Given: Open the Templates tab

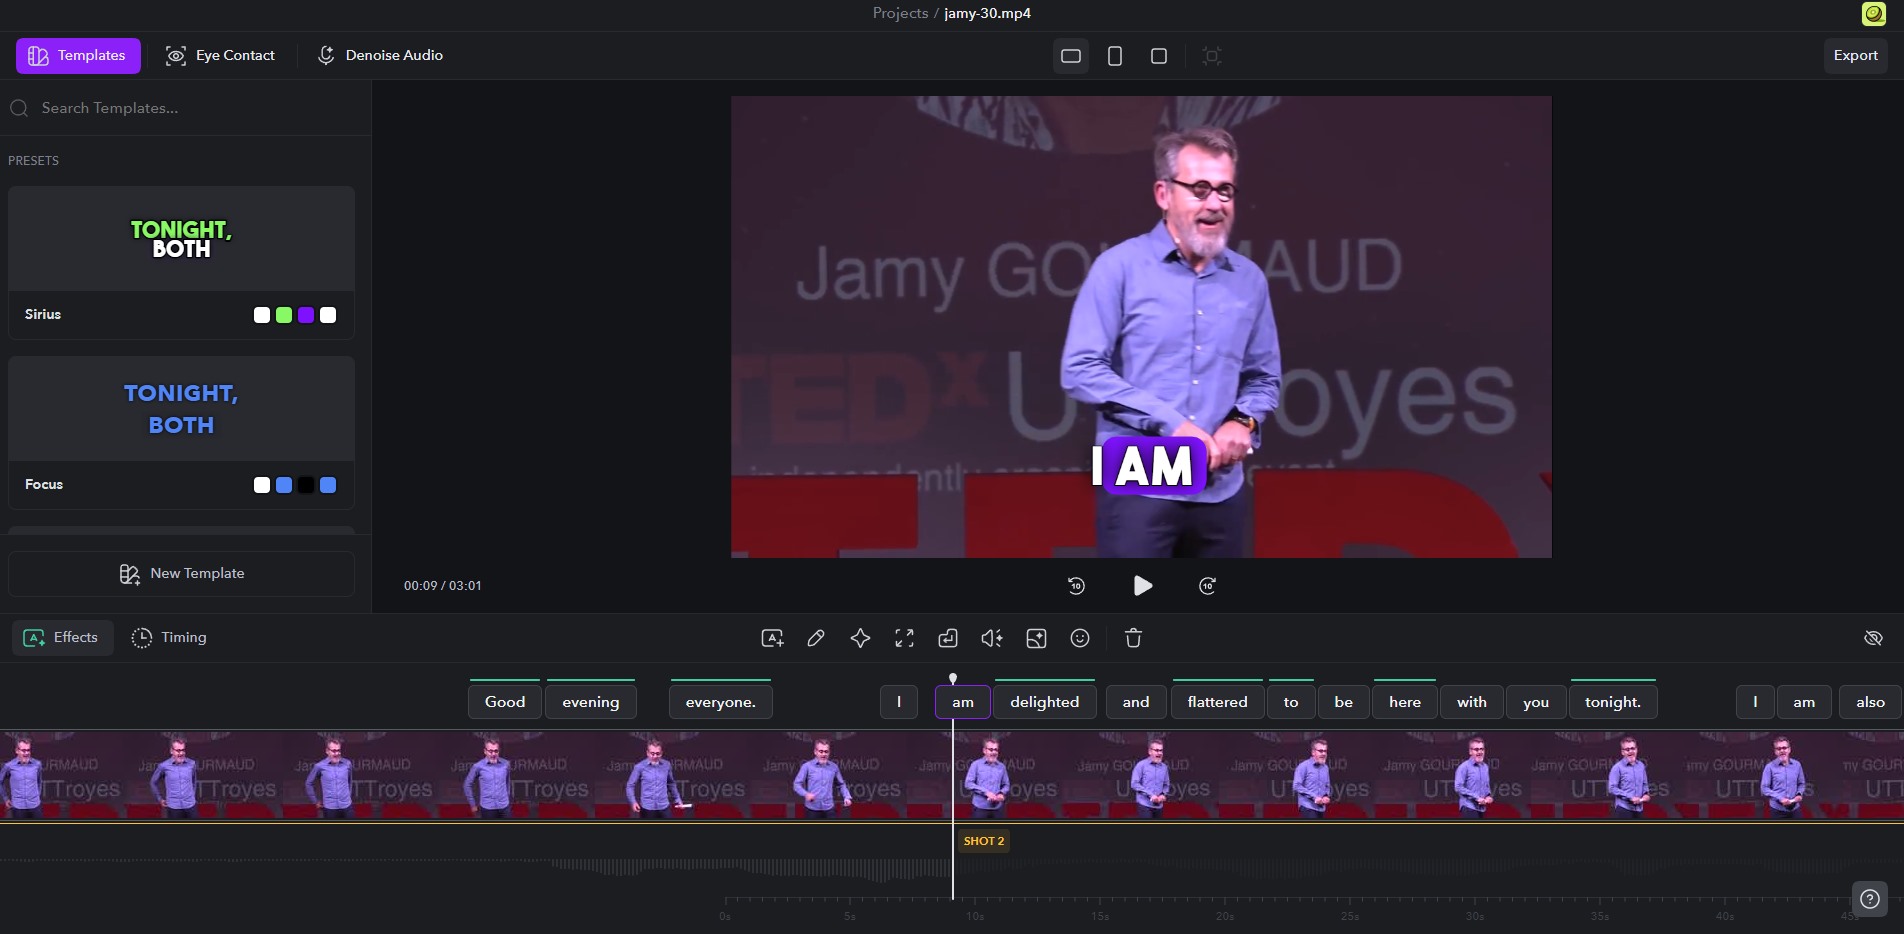Looking at the screenshot, I should point(78,56).
